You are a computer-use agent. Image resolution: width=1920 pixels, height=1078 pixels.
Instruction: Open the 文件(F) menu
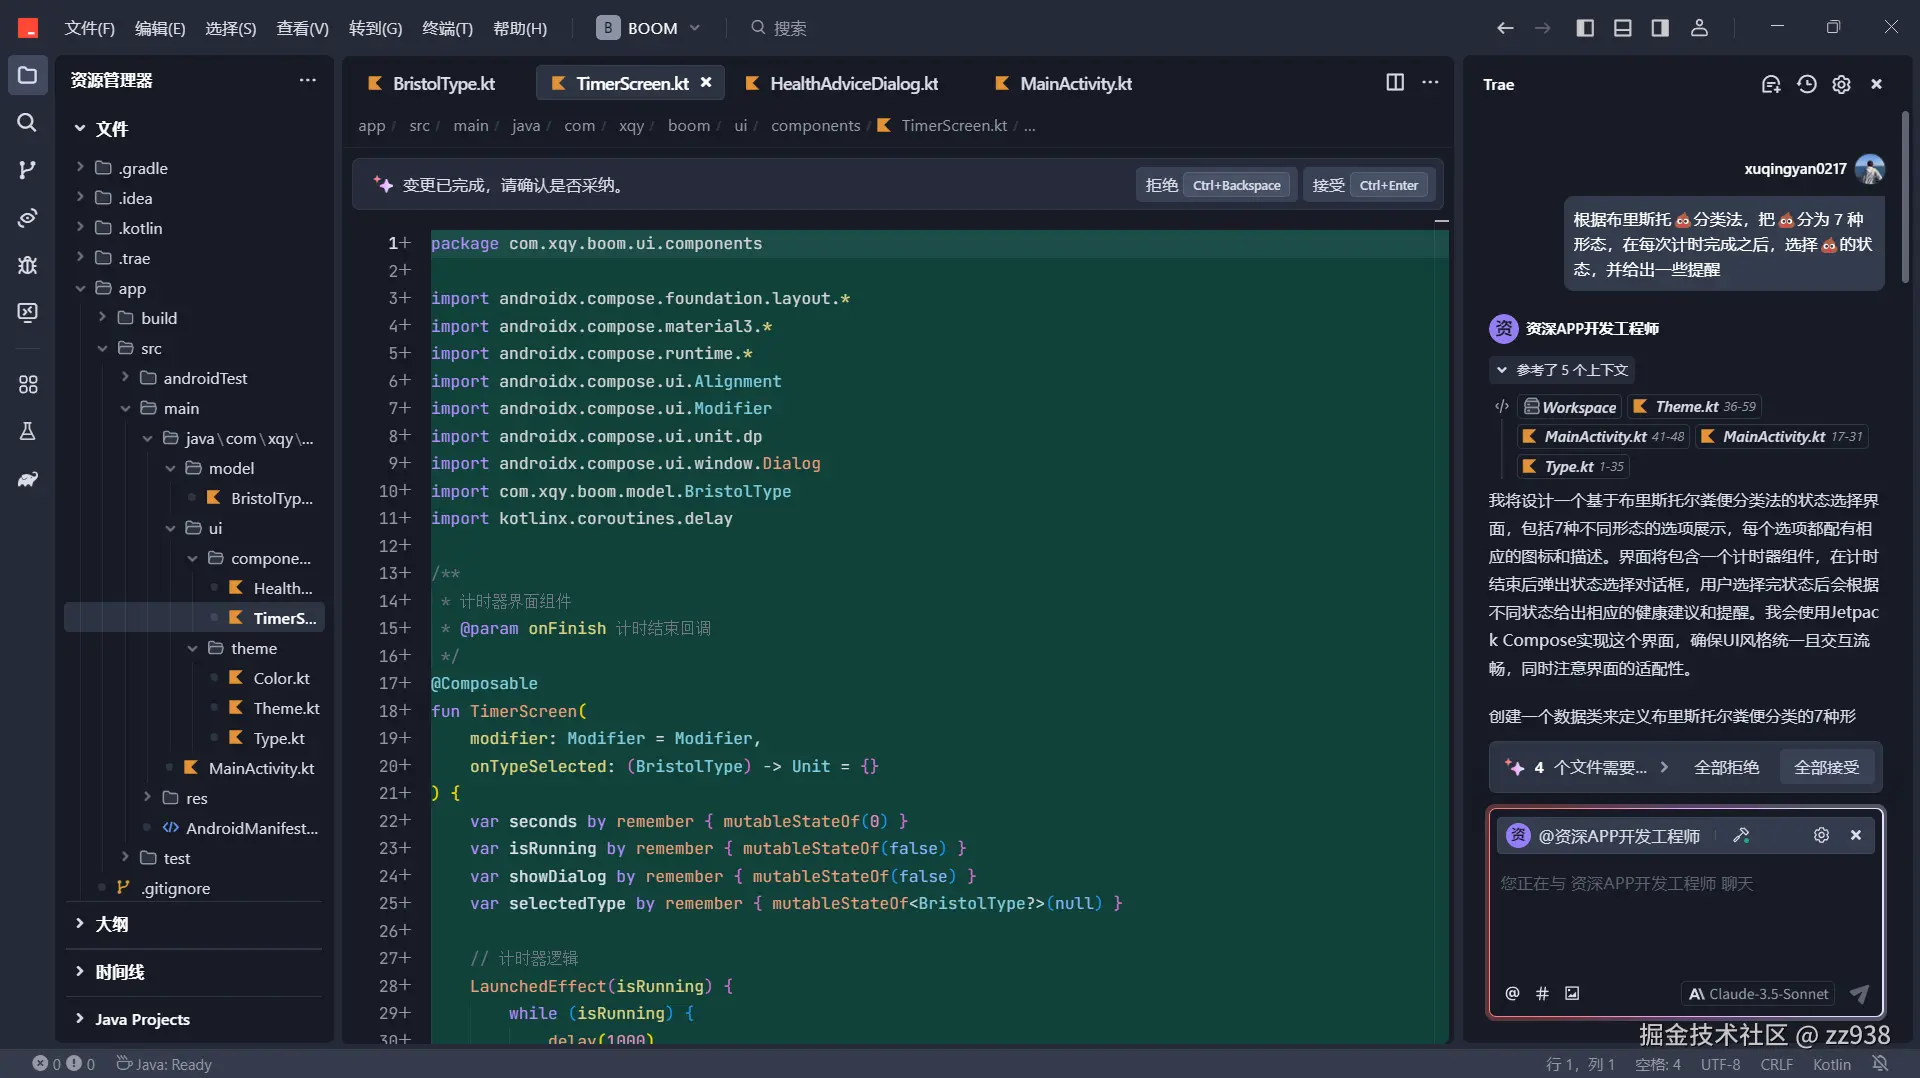89,28
